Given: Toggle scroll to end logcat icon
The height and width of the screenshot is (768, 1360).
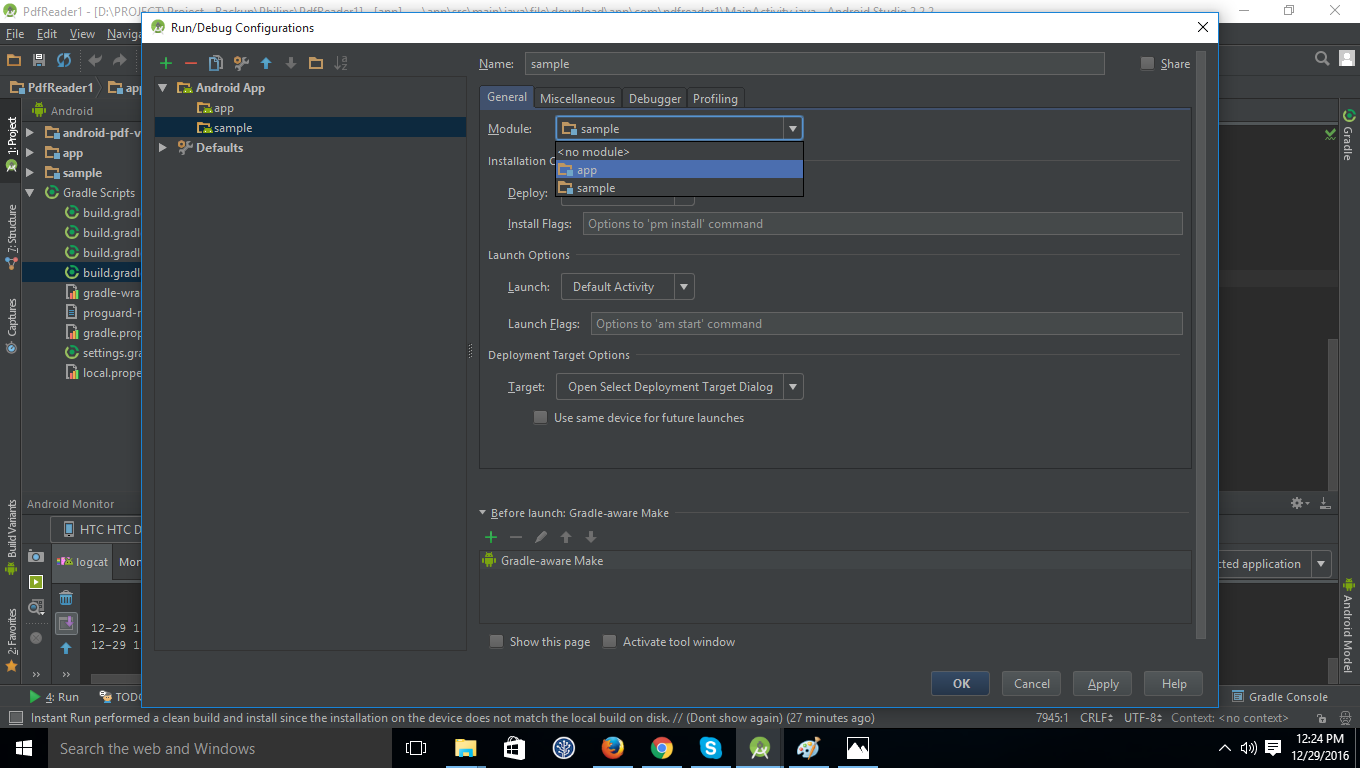Looking at the screenshot, I should 66,623.
